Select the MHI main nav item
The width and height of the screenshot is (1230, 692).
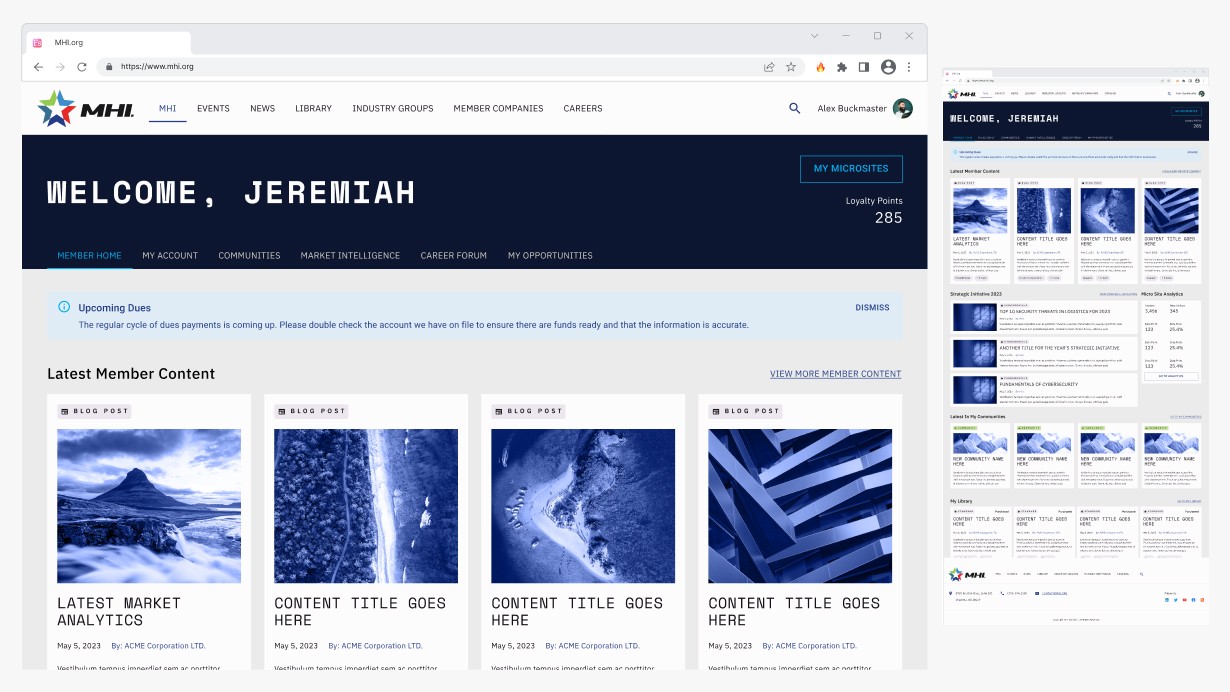click(x=168, y=108)
